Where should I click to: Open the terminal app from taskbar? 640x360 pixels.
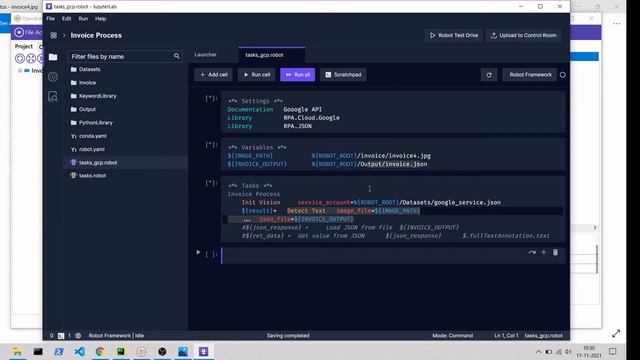tap(38, 351)
